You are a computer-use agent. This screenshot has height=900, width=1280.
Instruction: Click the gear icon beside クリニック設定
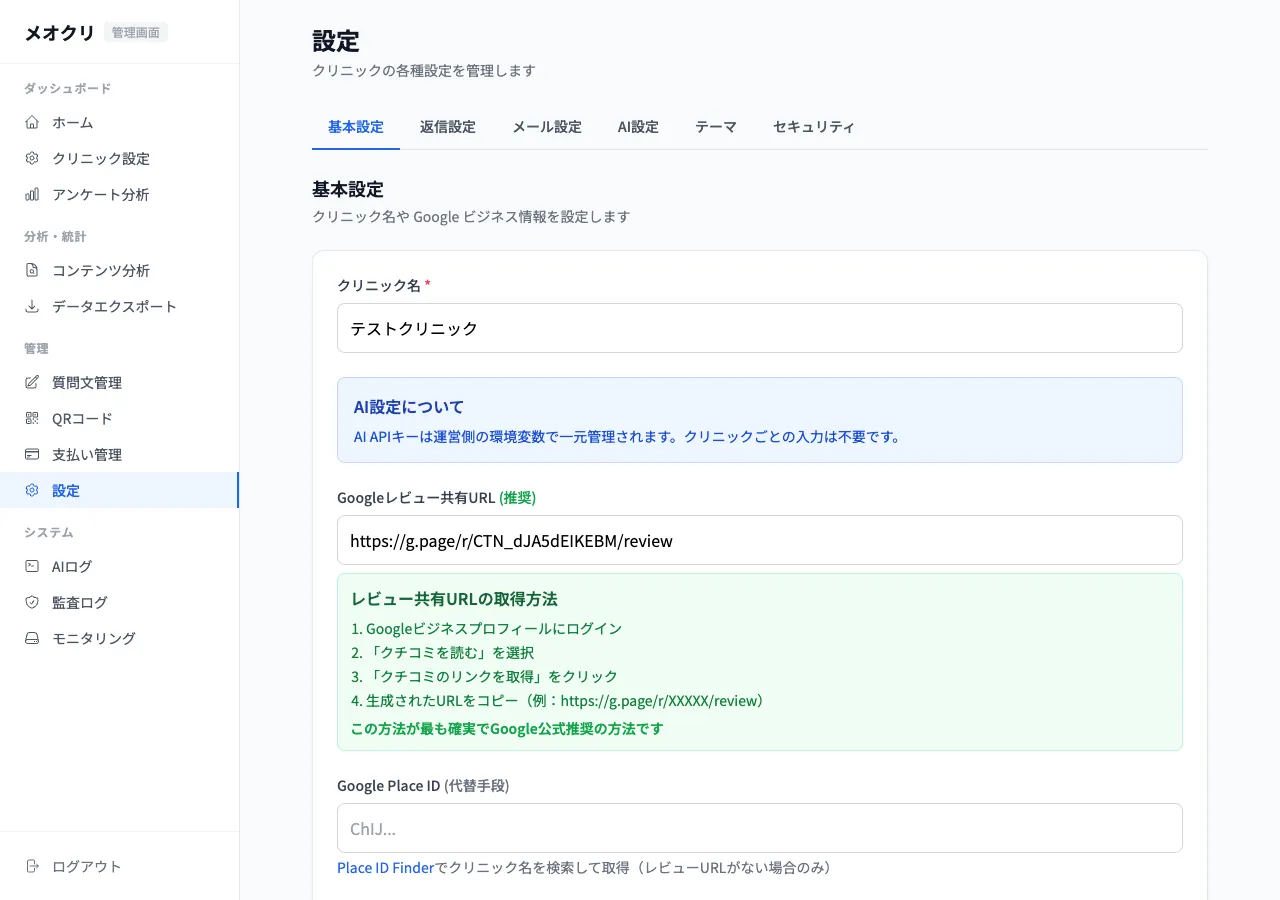click(x=32, y=158)
